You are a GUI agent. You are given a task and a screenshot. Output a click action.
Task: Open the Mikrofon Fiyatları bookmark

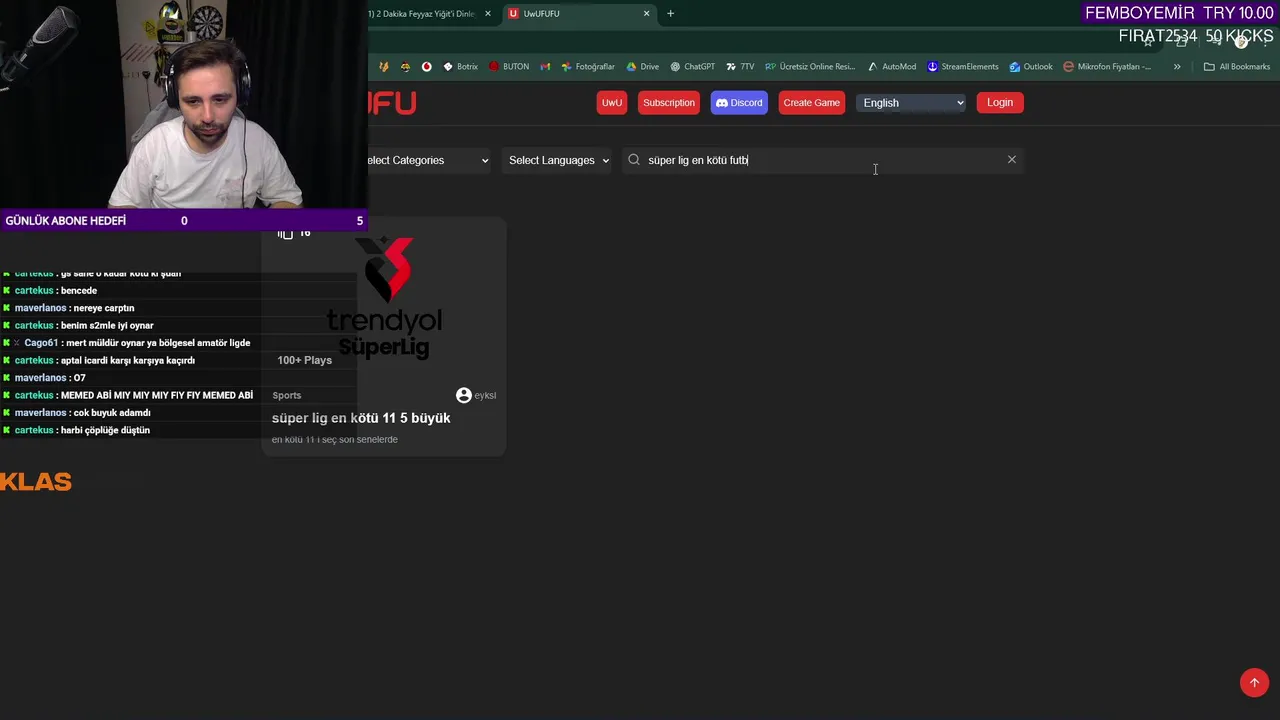(x=1107, y=67)
